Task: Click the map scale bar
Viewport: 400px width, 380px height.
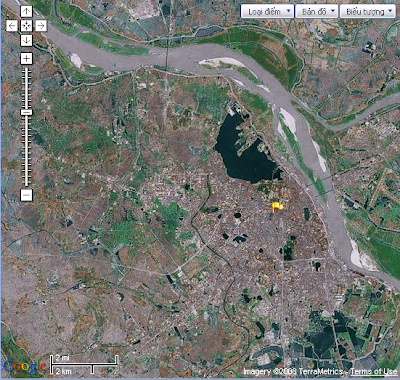Action: pyautogui.click(x=84, y=364)
